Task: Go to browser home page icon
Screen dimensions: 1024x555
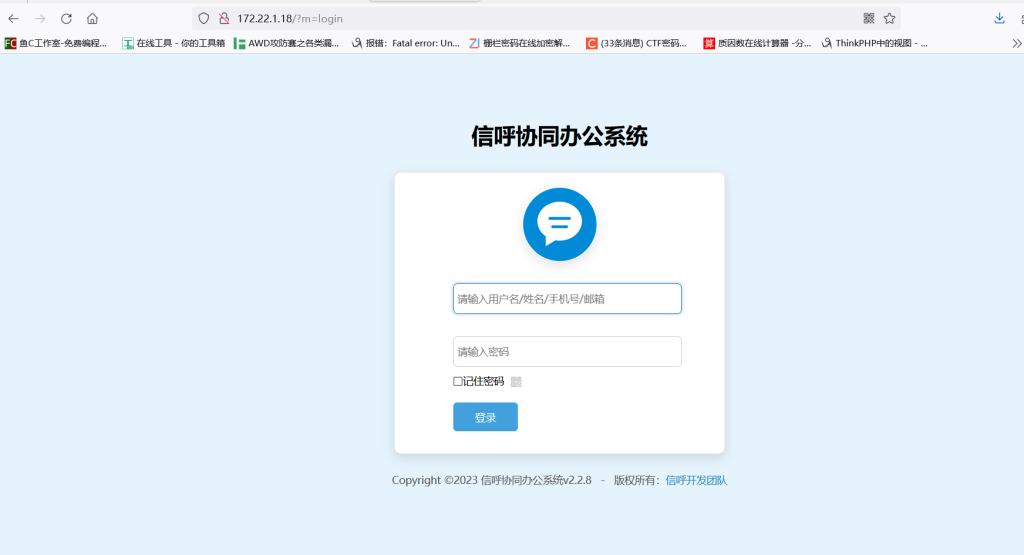Action: pos(92,18)
